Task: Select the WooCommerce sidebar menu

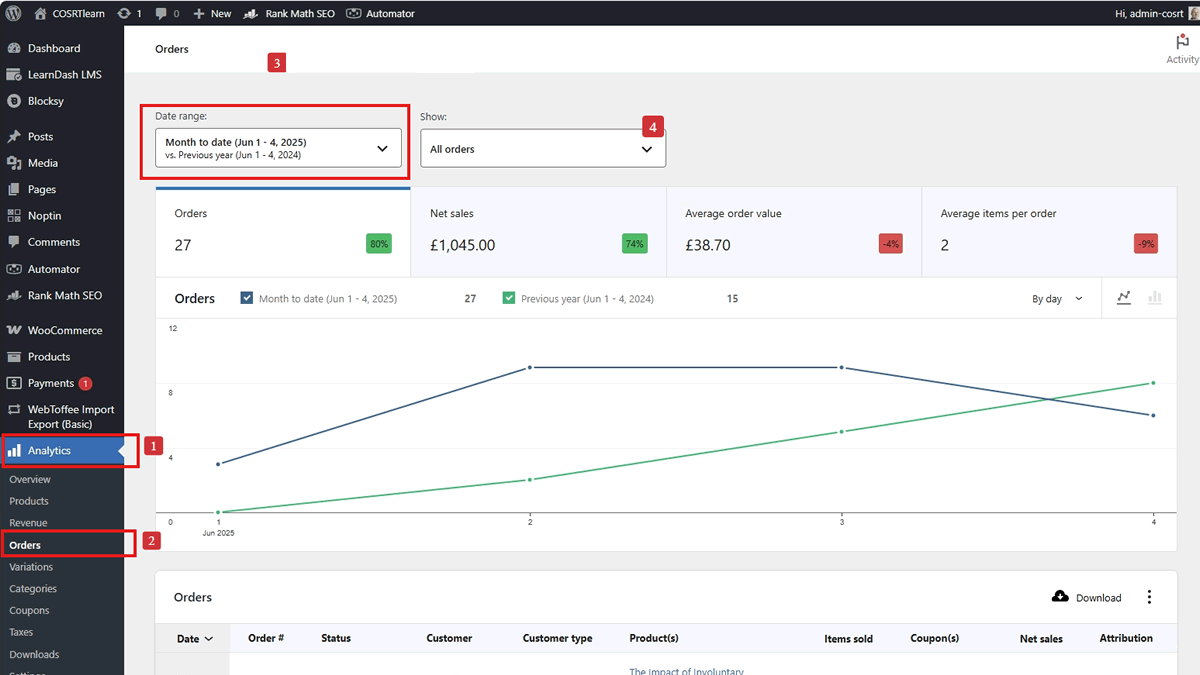Action: (x=62, y=330)
